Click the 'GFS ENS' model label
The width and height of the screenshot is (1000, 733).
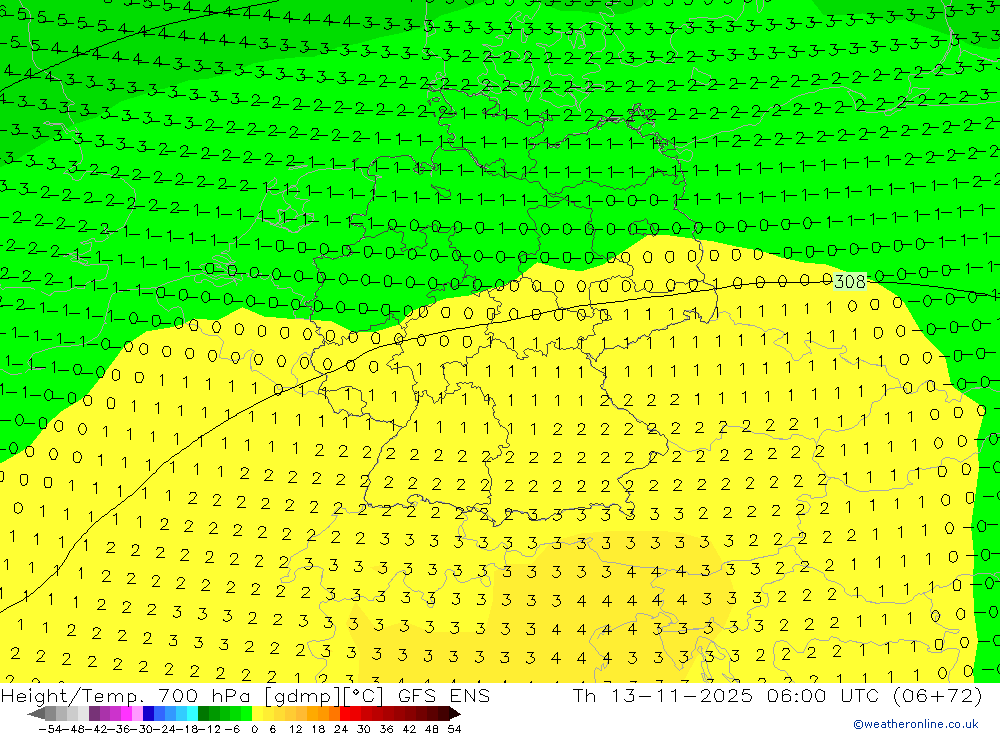click(x=443, y=695)
